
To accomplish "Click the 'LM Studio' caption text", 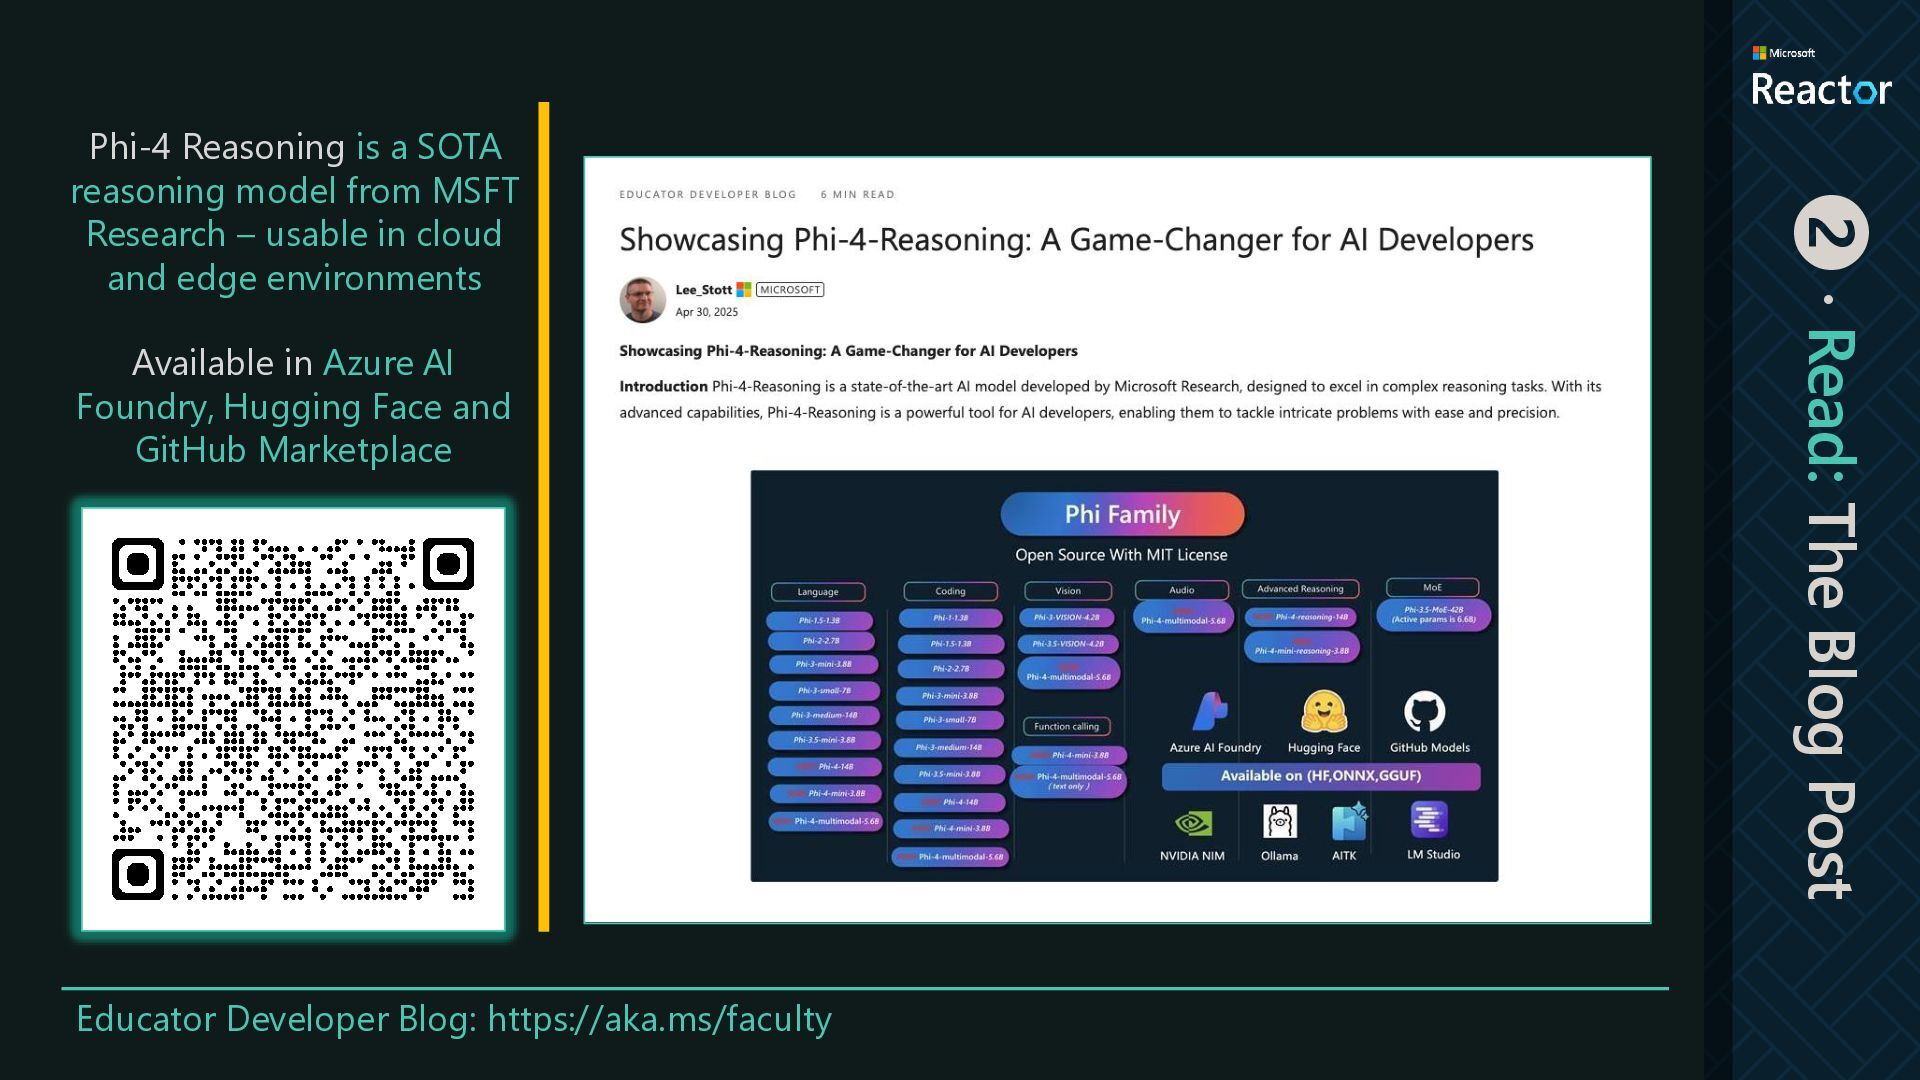I will (x=1433, y=855).
